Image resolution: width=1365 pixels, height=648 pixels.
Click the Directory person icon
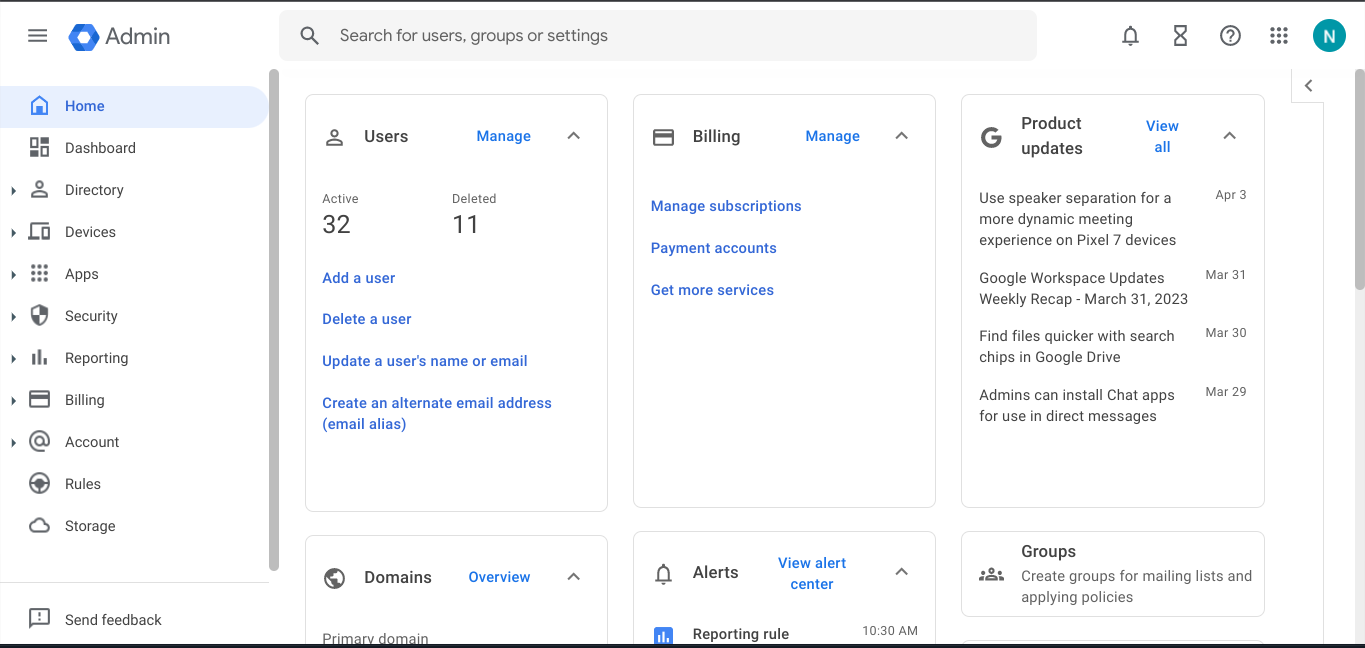point(39,190)
